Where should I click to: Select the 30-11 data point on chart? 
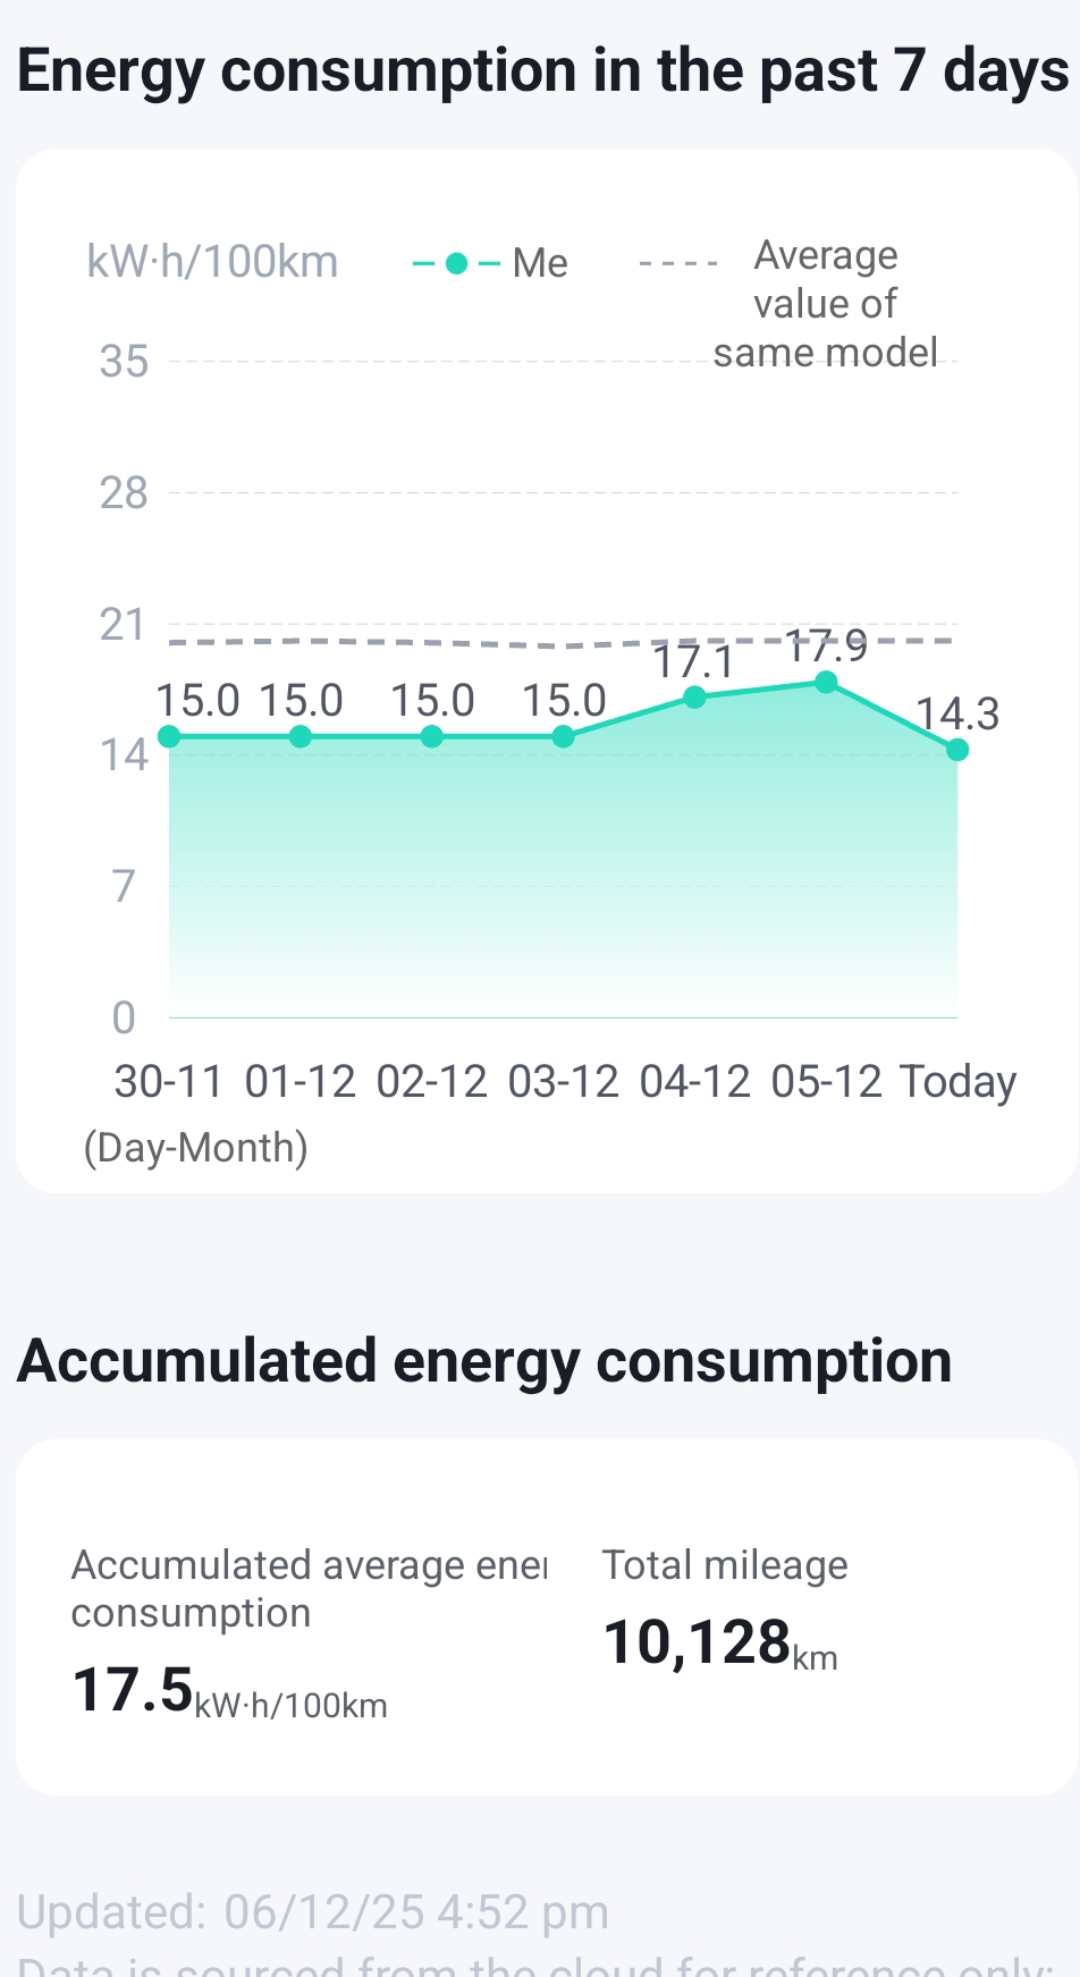point(169,737)
